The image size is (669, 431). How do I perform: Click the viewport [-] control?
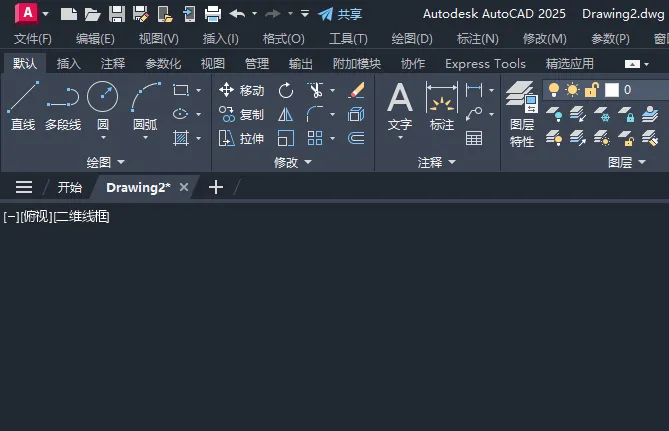(x=11, y=217)
